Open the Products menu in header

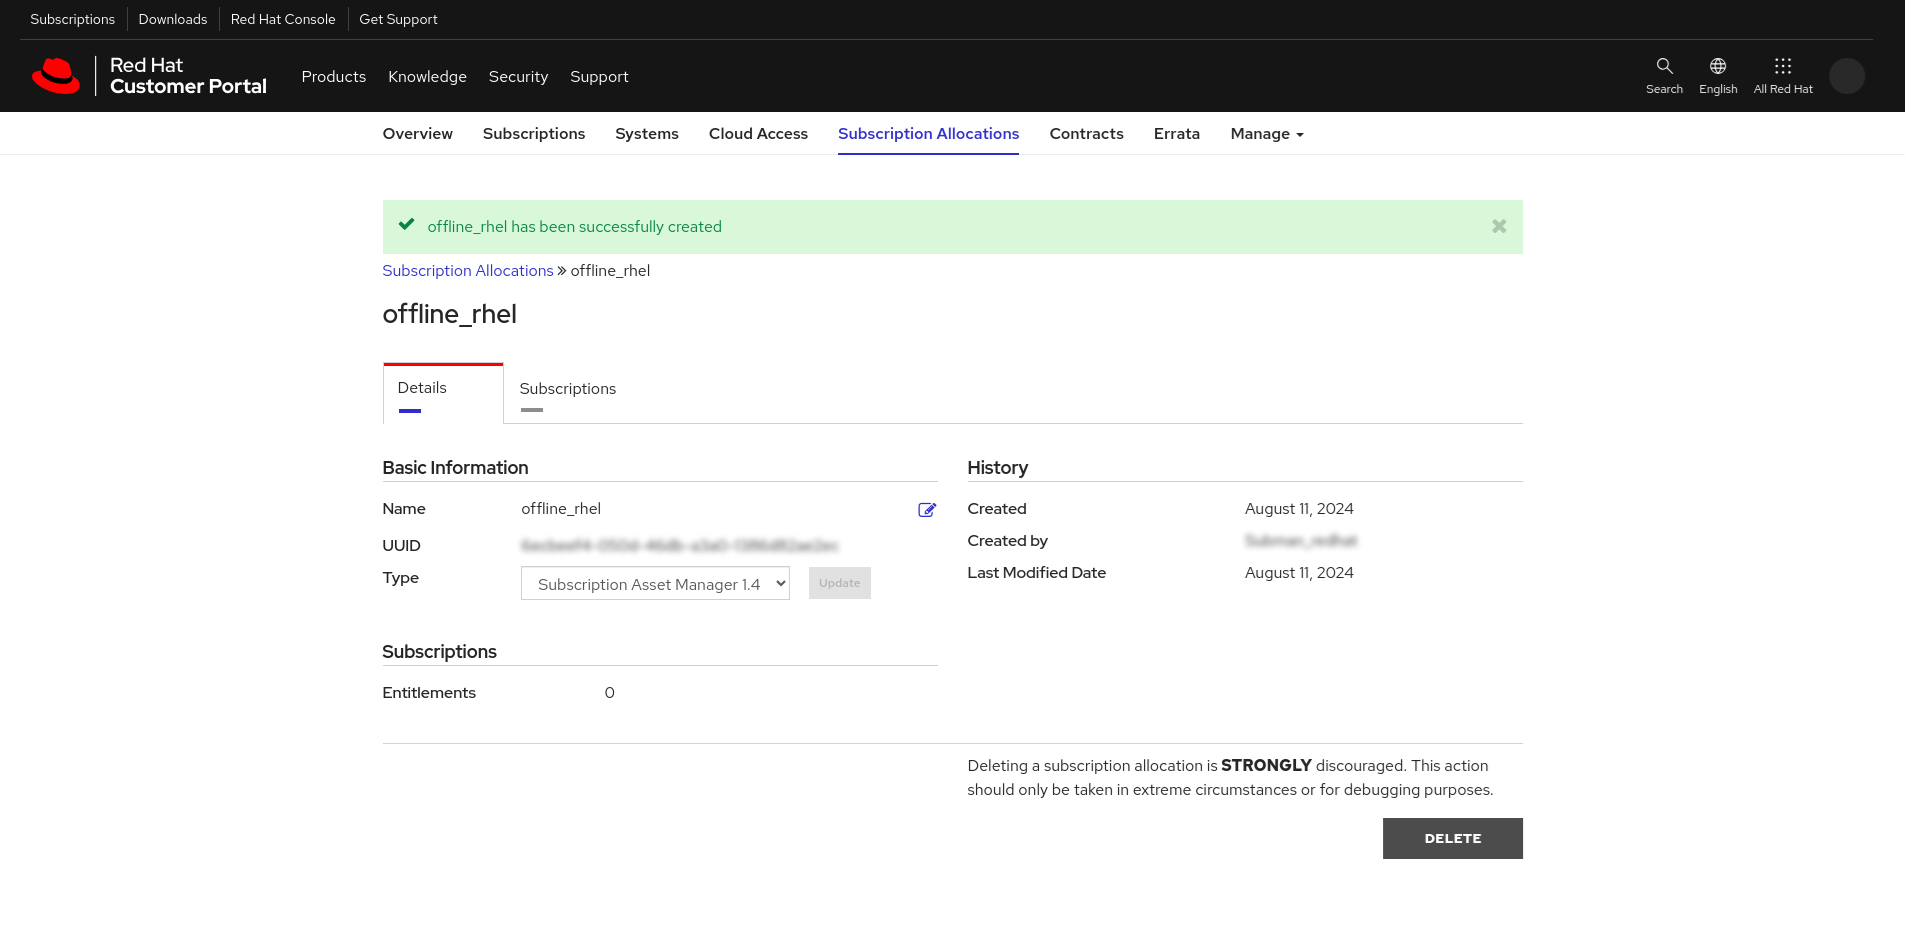coord(333,77)
